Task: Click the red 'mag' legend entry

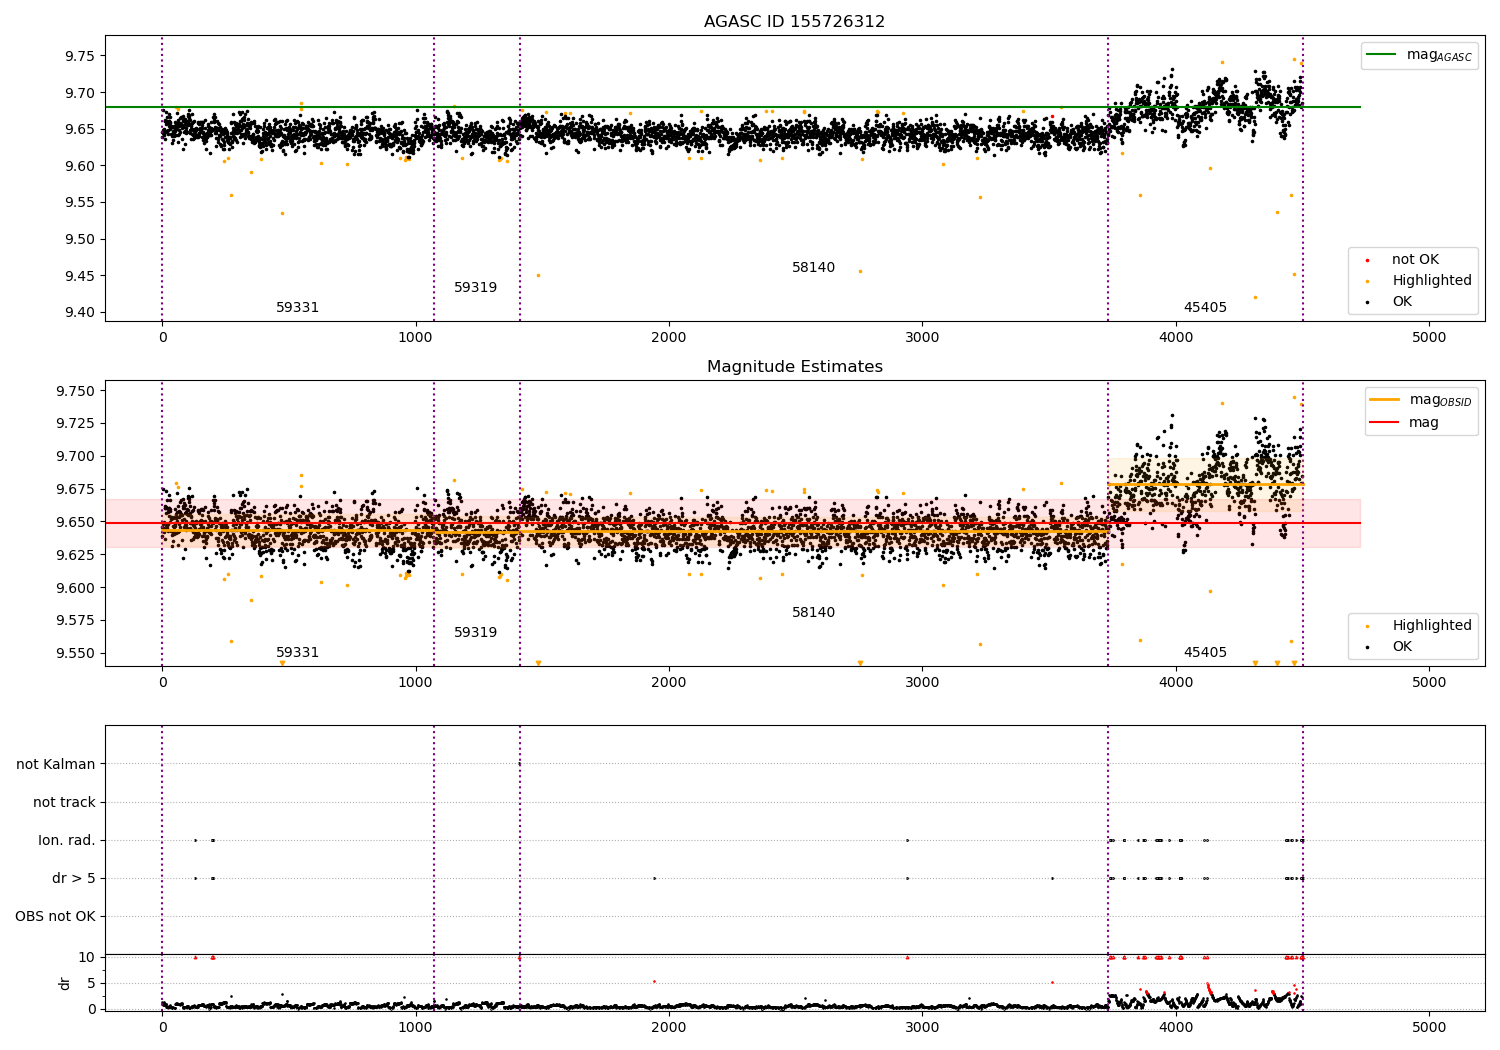Action: tap(1405, 423)
